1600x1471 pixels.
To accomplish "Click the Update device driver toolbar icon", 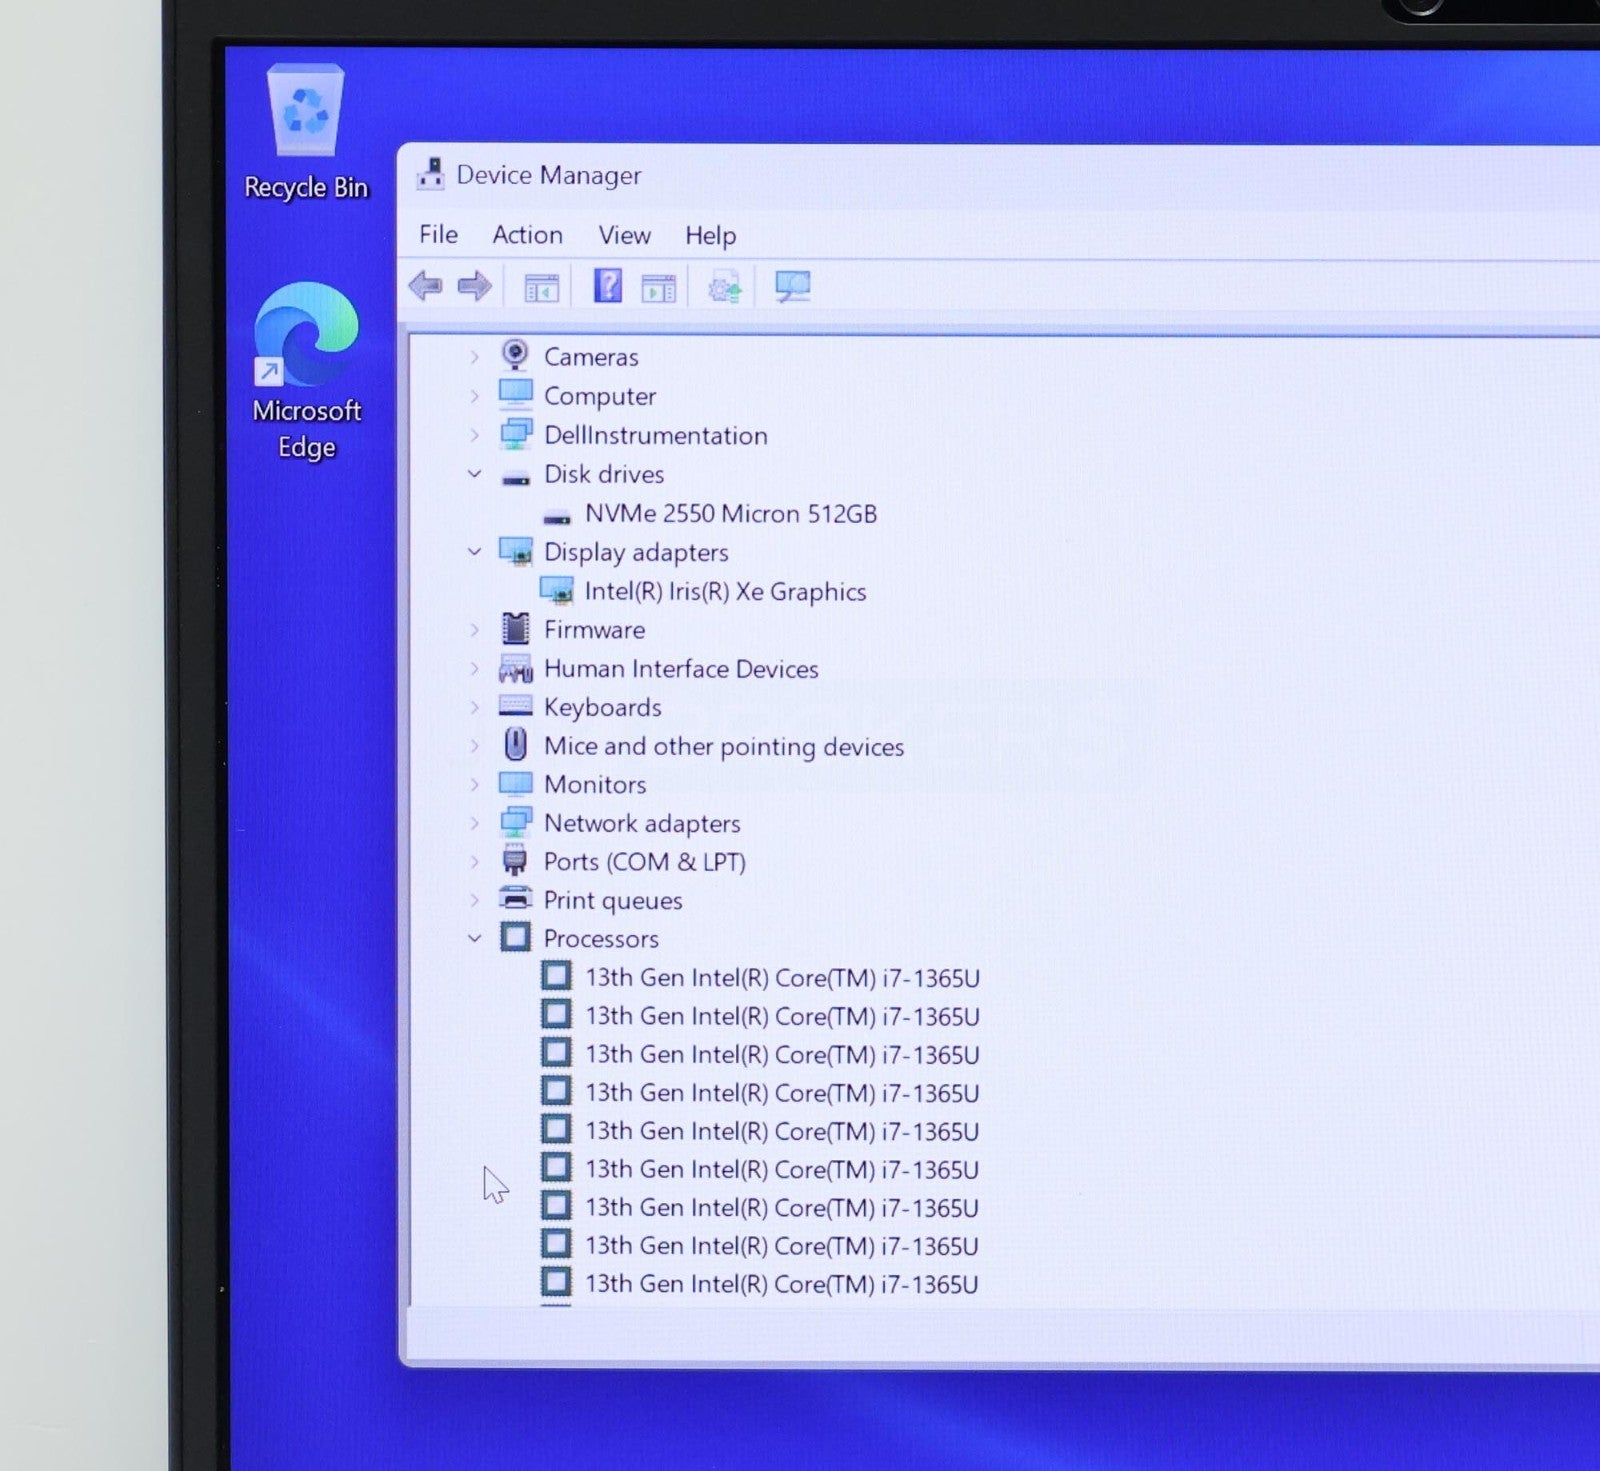I will pyautogui.click(x=725, y=289).
